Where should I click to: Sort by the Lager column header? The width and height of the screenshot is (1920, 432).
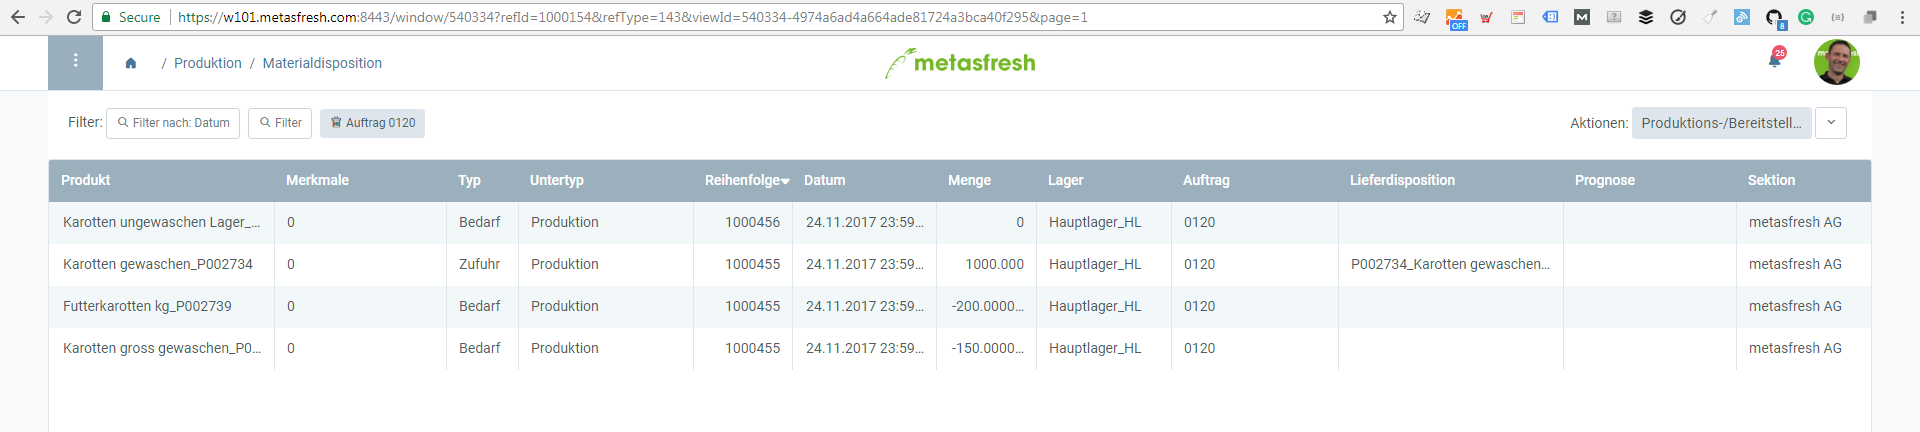click(1065, 180)
